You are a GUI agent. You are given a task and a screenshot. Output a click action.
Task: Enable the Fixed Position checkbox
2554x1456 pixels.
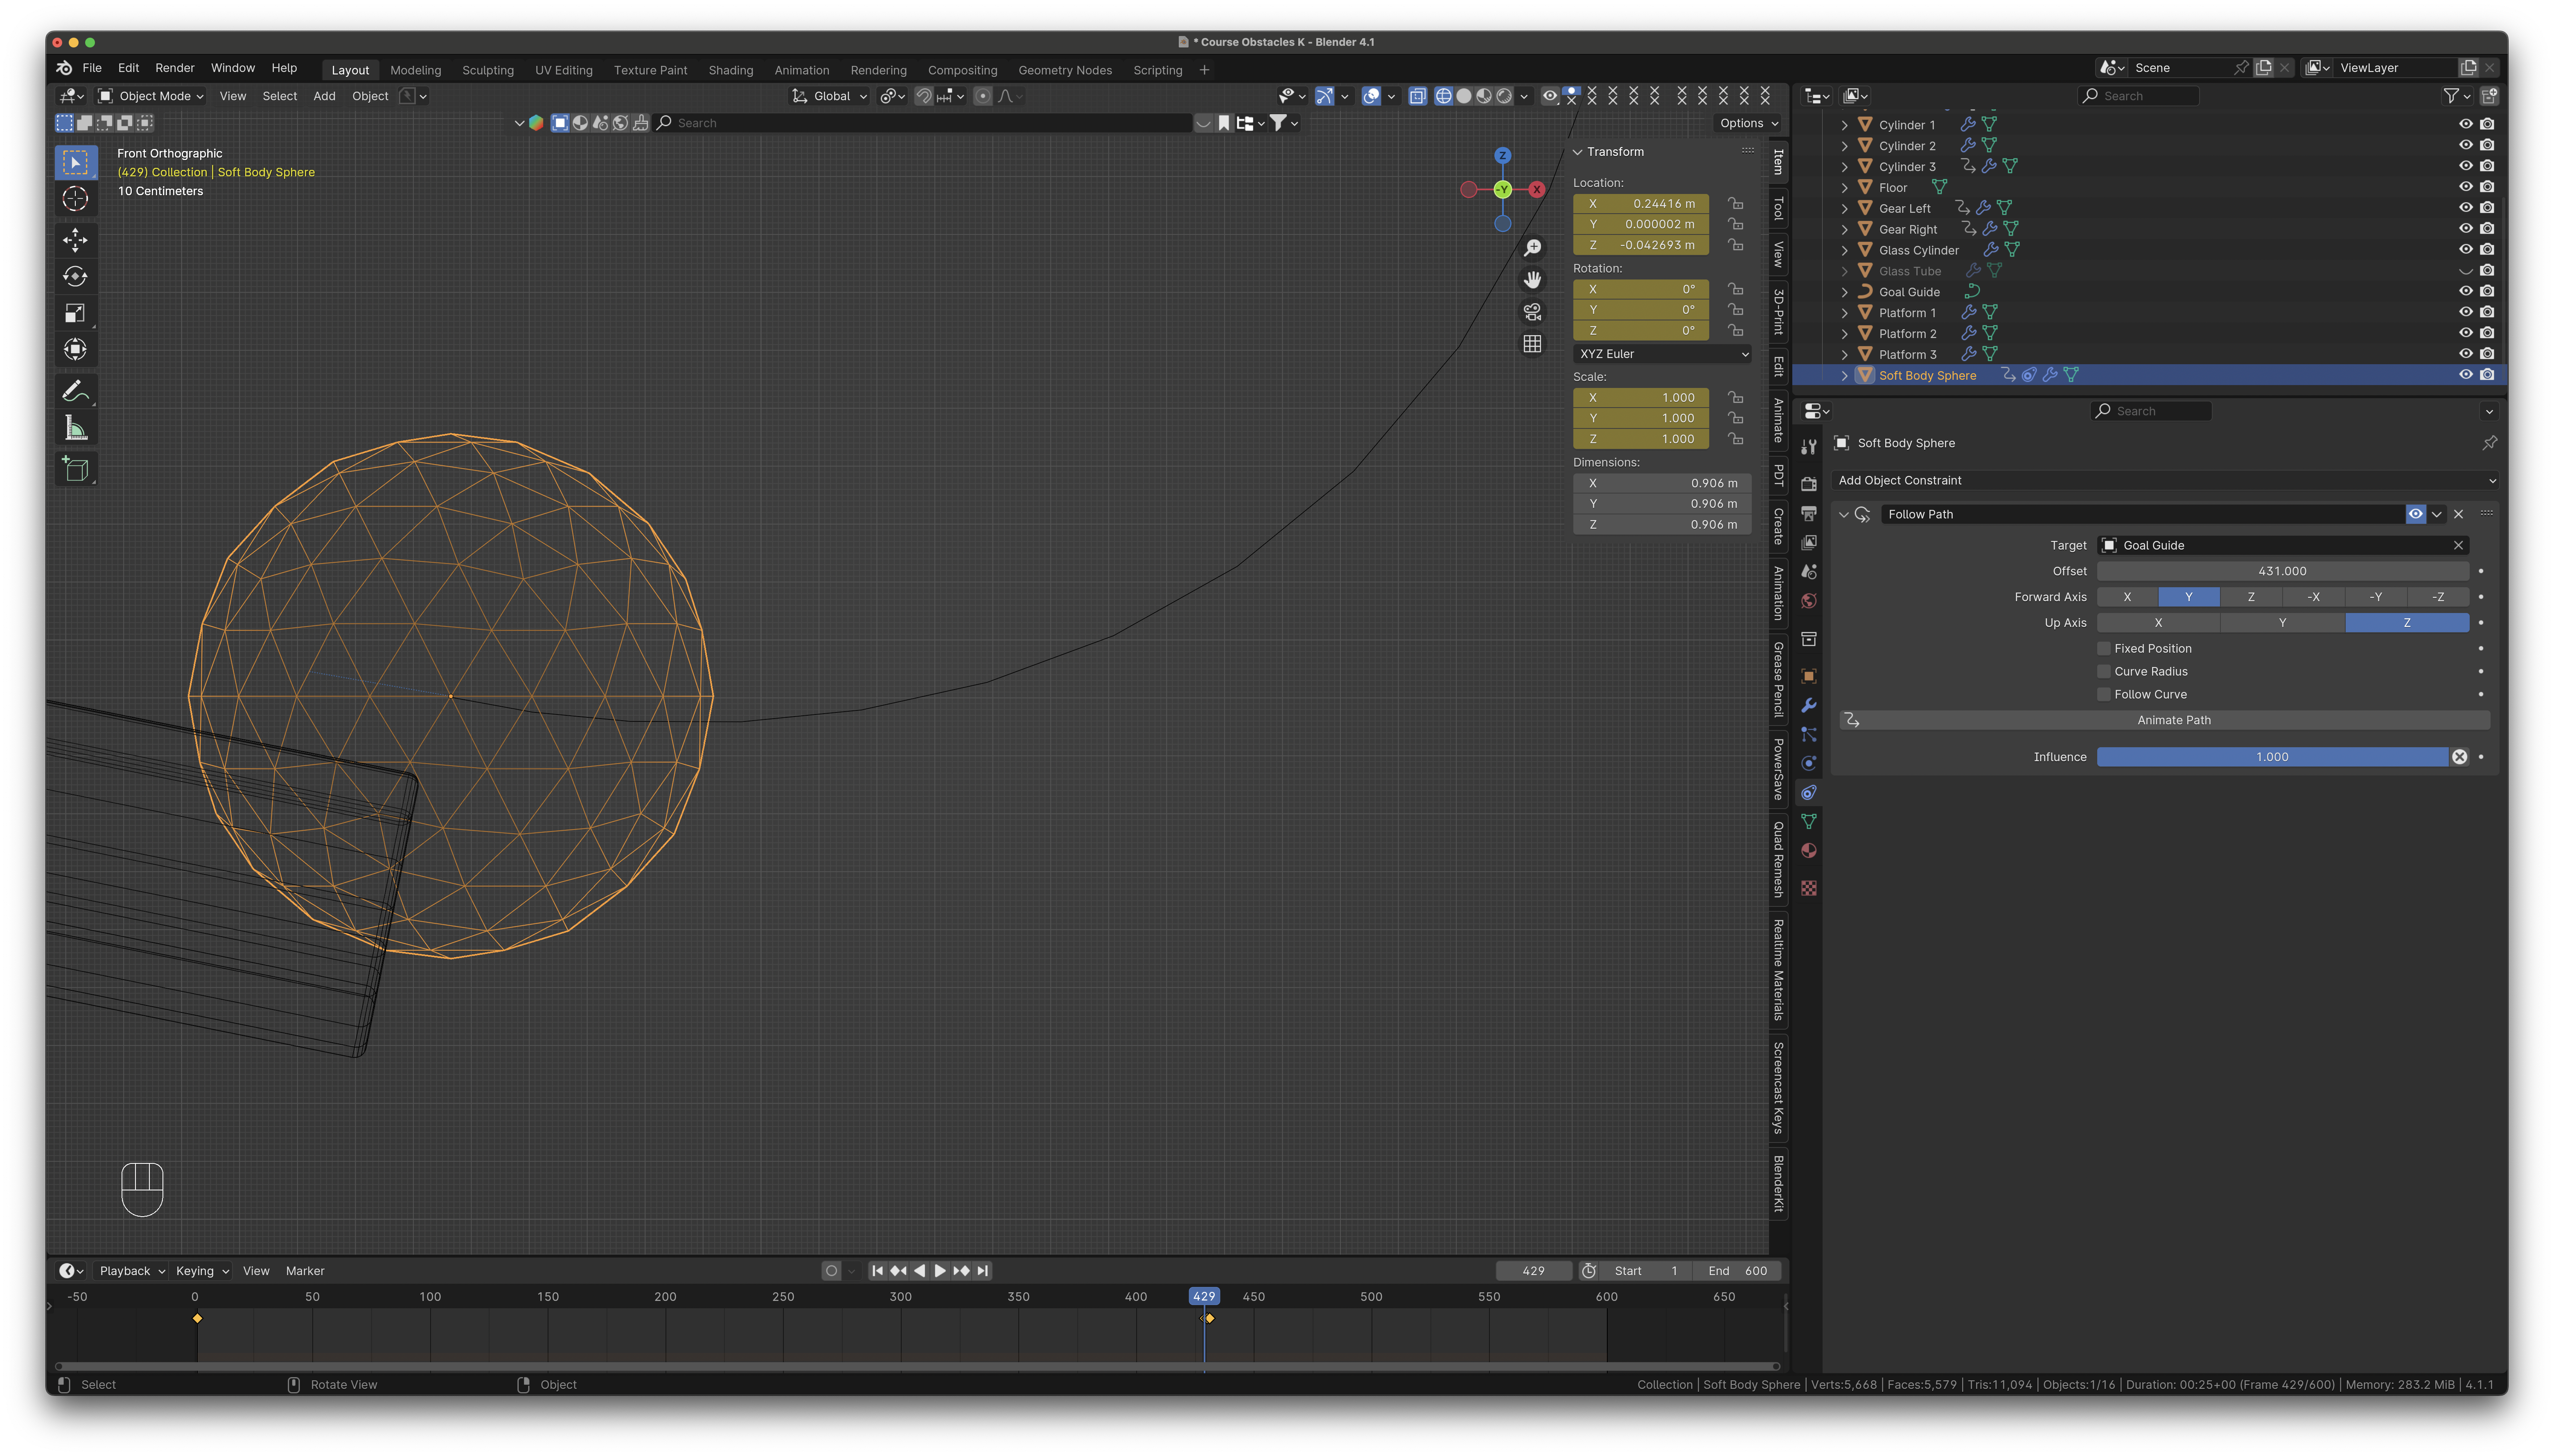(x=2104, y=649)
